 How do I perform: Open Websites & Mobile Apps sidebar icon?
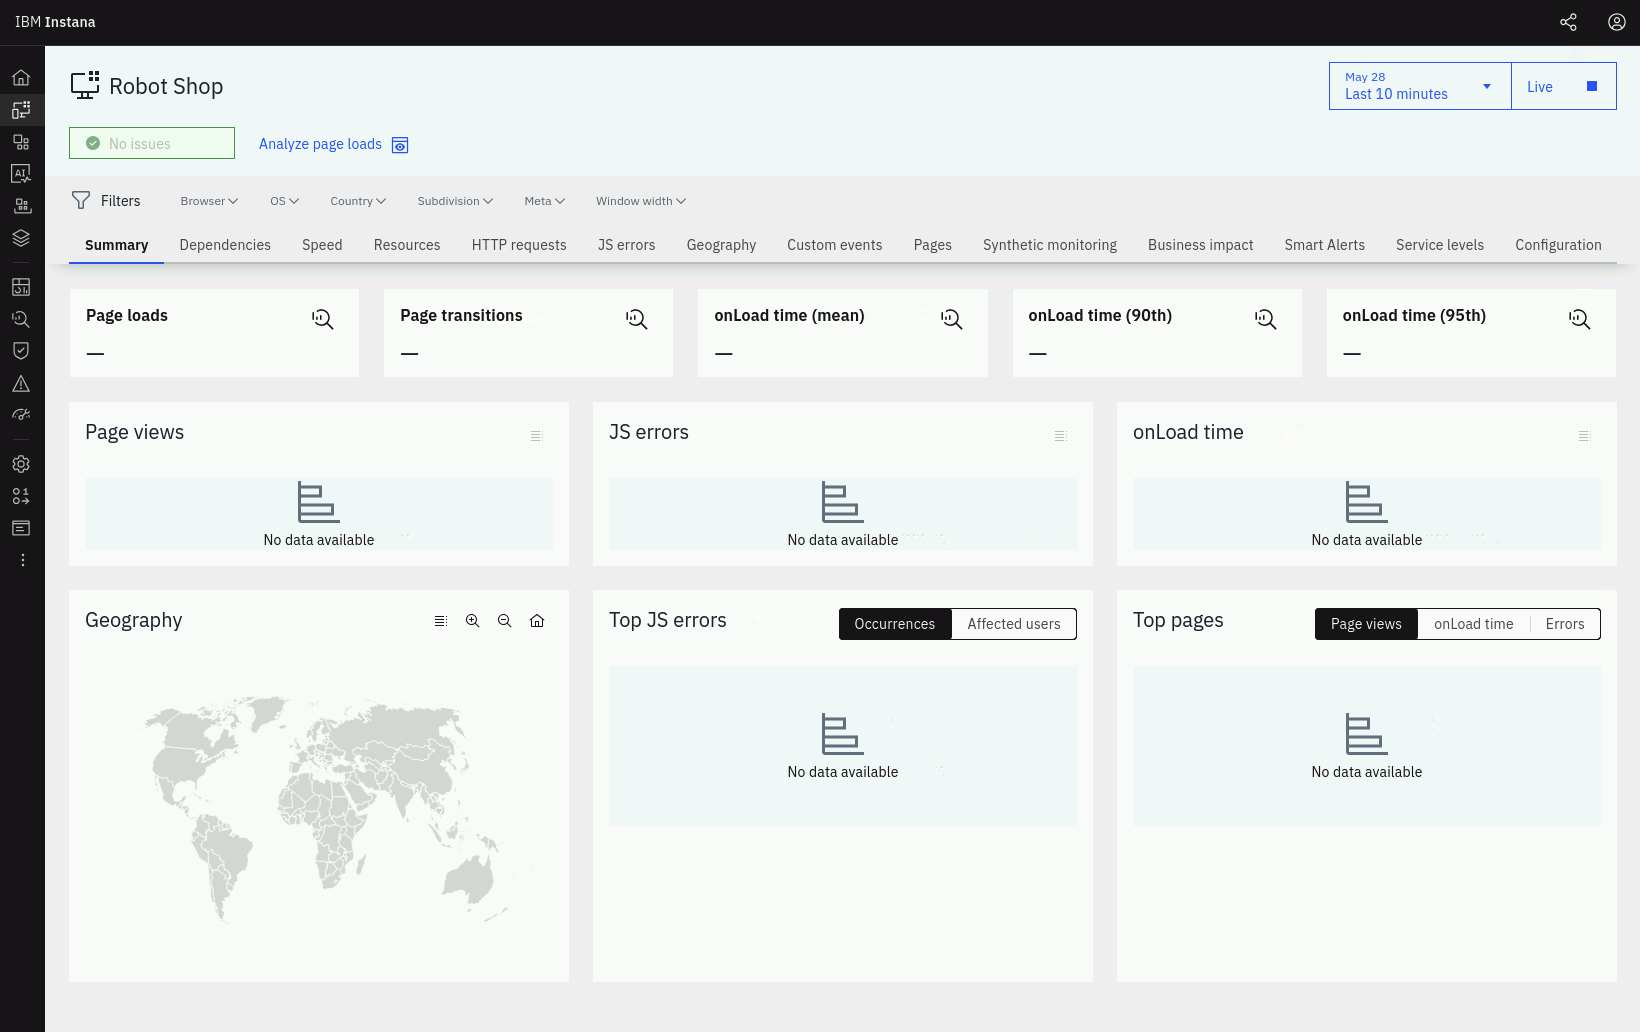[x=21, y=110]
